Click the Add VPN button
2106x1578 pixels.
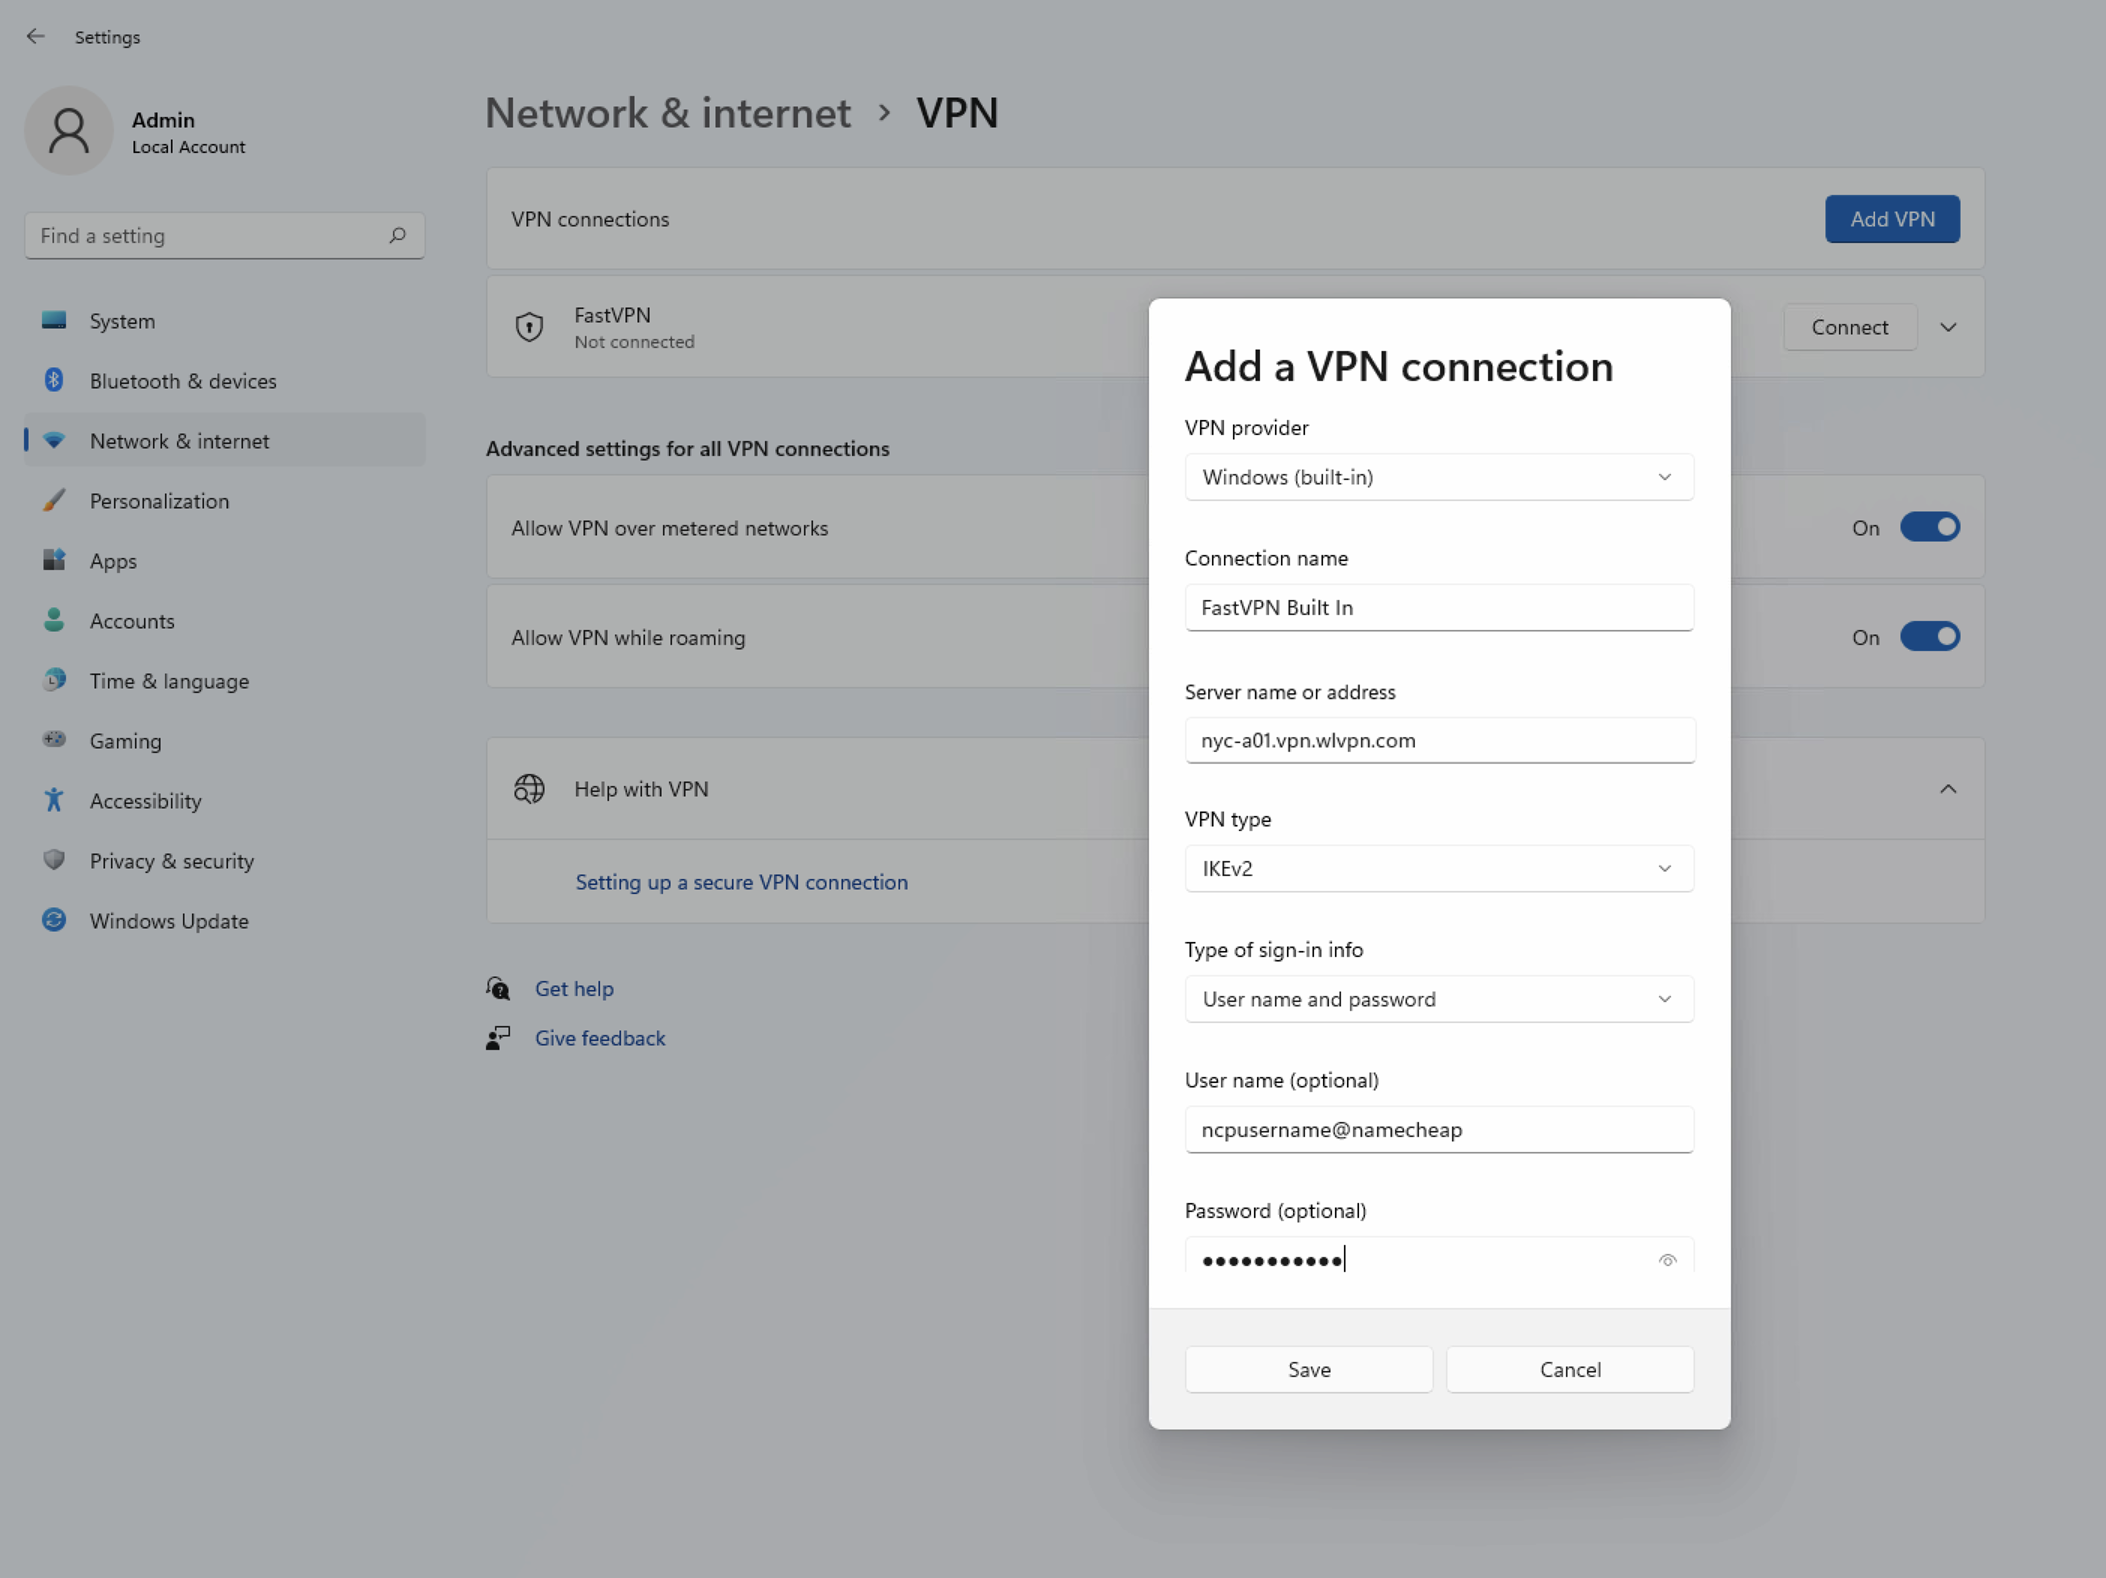pyautogui.click(x=1892, y=219)
